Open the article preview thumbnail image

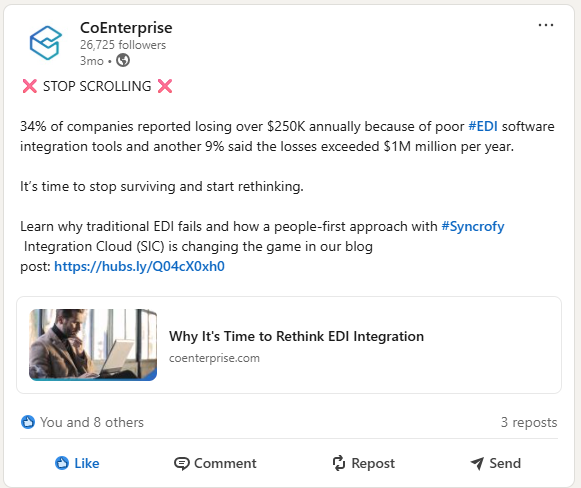pos(93,345)
